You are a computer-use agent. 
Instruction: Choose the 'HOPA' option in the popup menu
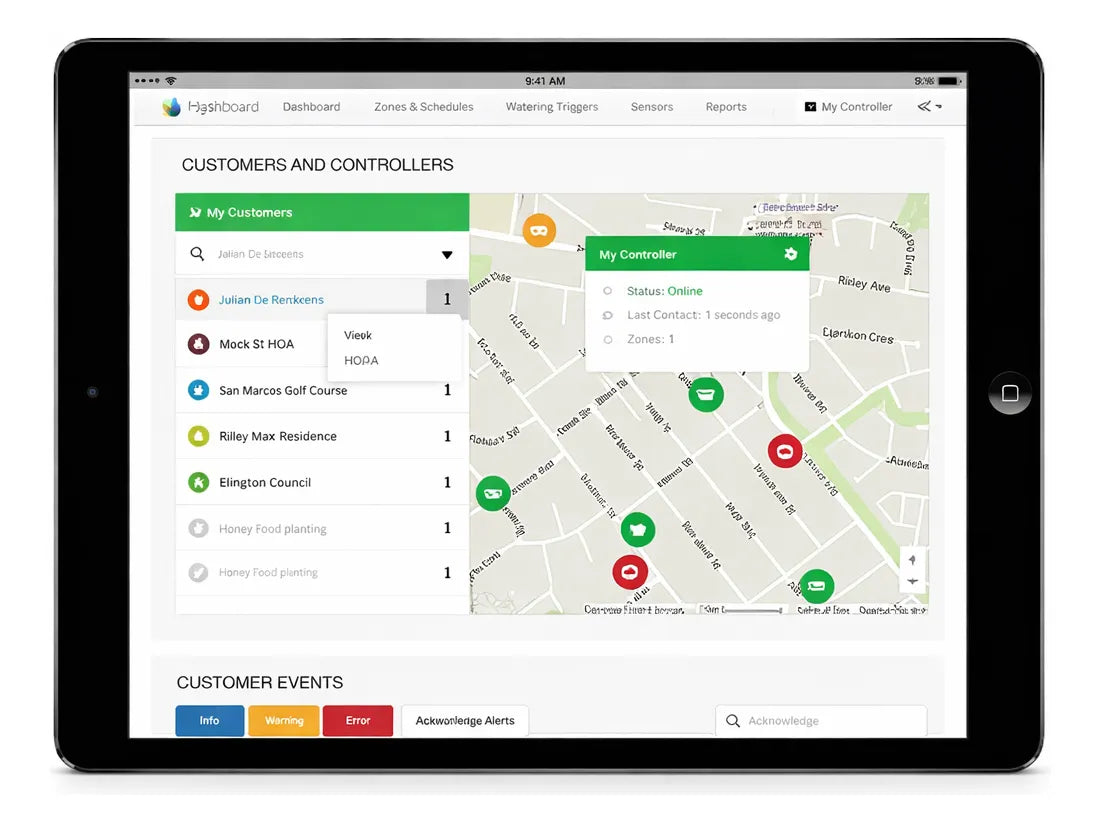362,360
